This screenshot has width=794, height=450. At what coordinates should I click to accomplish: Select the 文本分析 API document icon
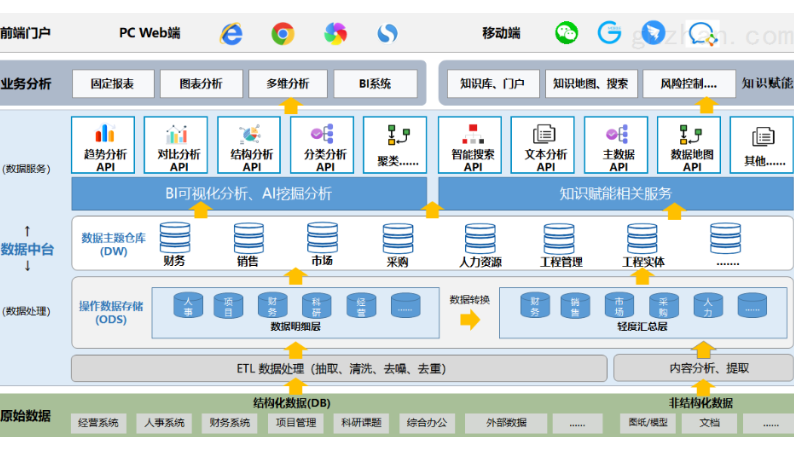[544, 135]
